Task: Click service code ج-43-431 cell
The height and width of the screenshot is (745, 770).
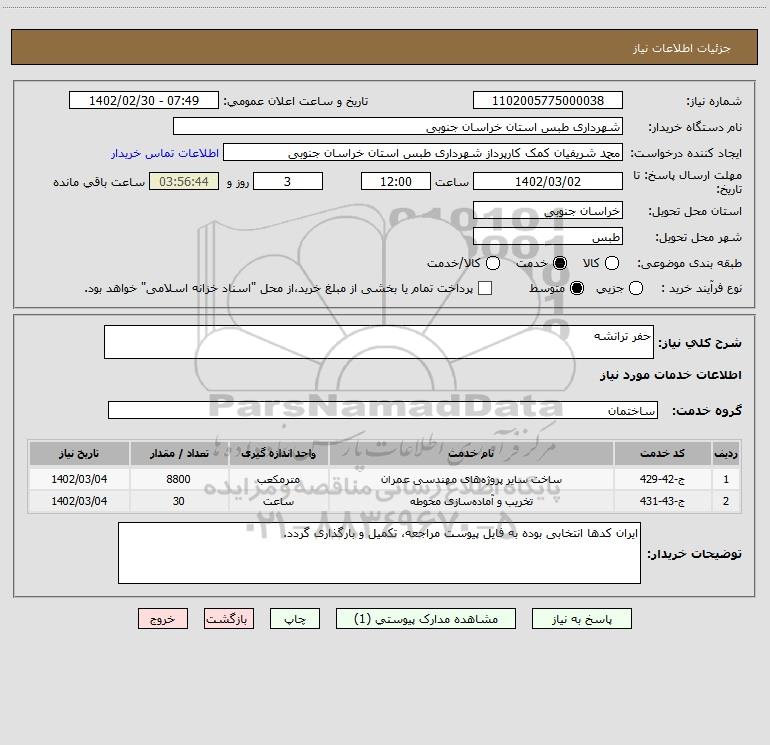Action: pos(662,501)
